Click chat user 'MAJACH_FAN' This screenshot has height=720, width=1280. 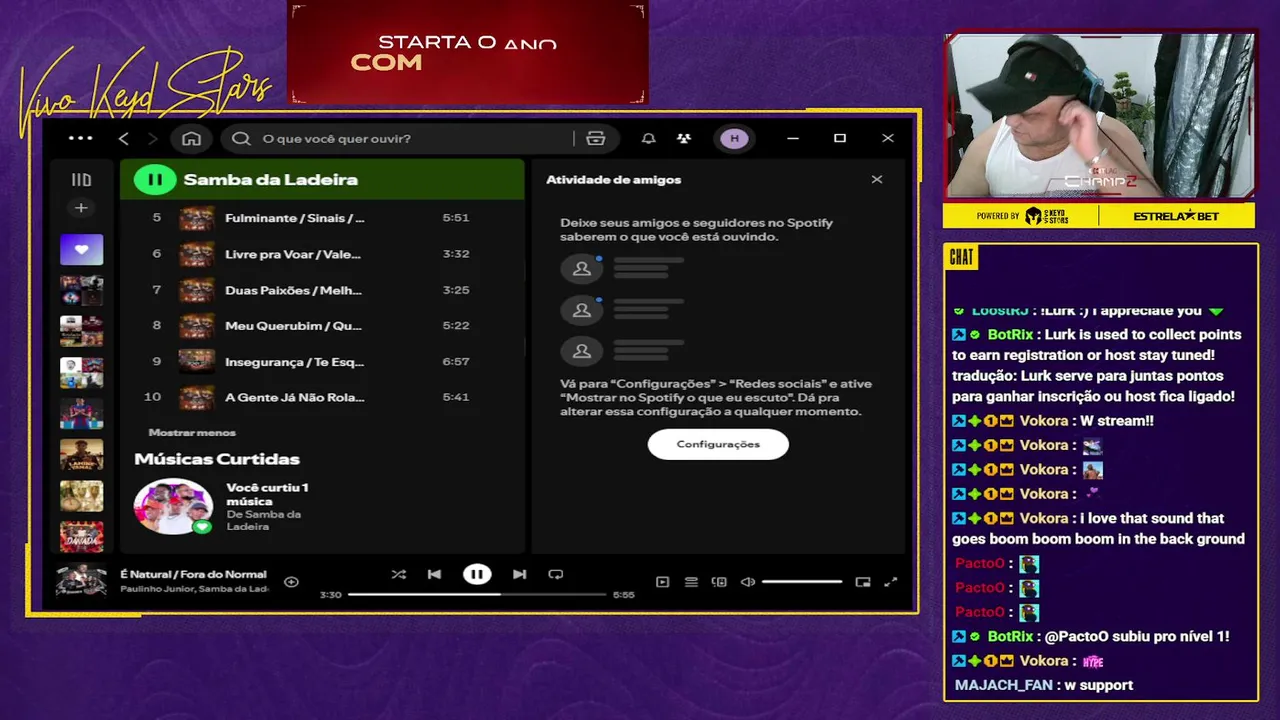click(1005, 685)
